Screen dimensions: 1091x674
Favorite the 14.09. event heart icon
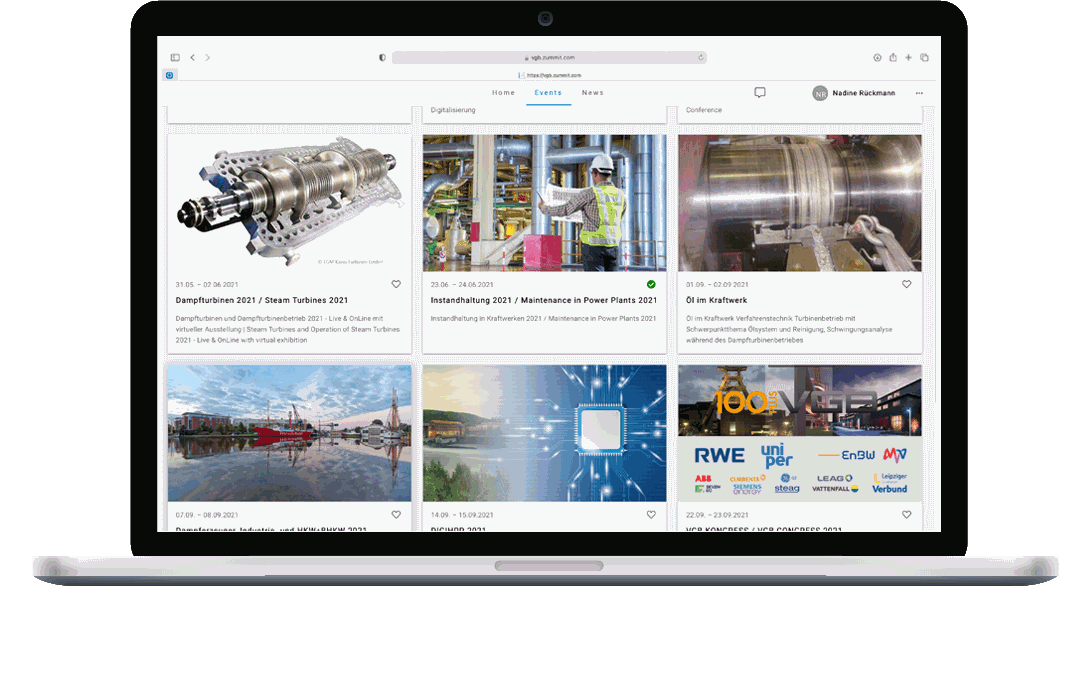pyautogui.click(x=651, y=515)
